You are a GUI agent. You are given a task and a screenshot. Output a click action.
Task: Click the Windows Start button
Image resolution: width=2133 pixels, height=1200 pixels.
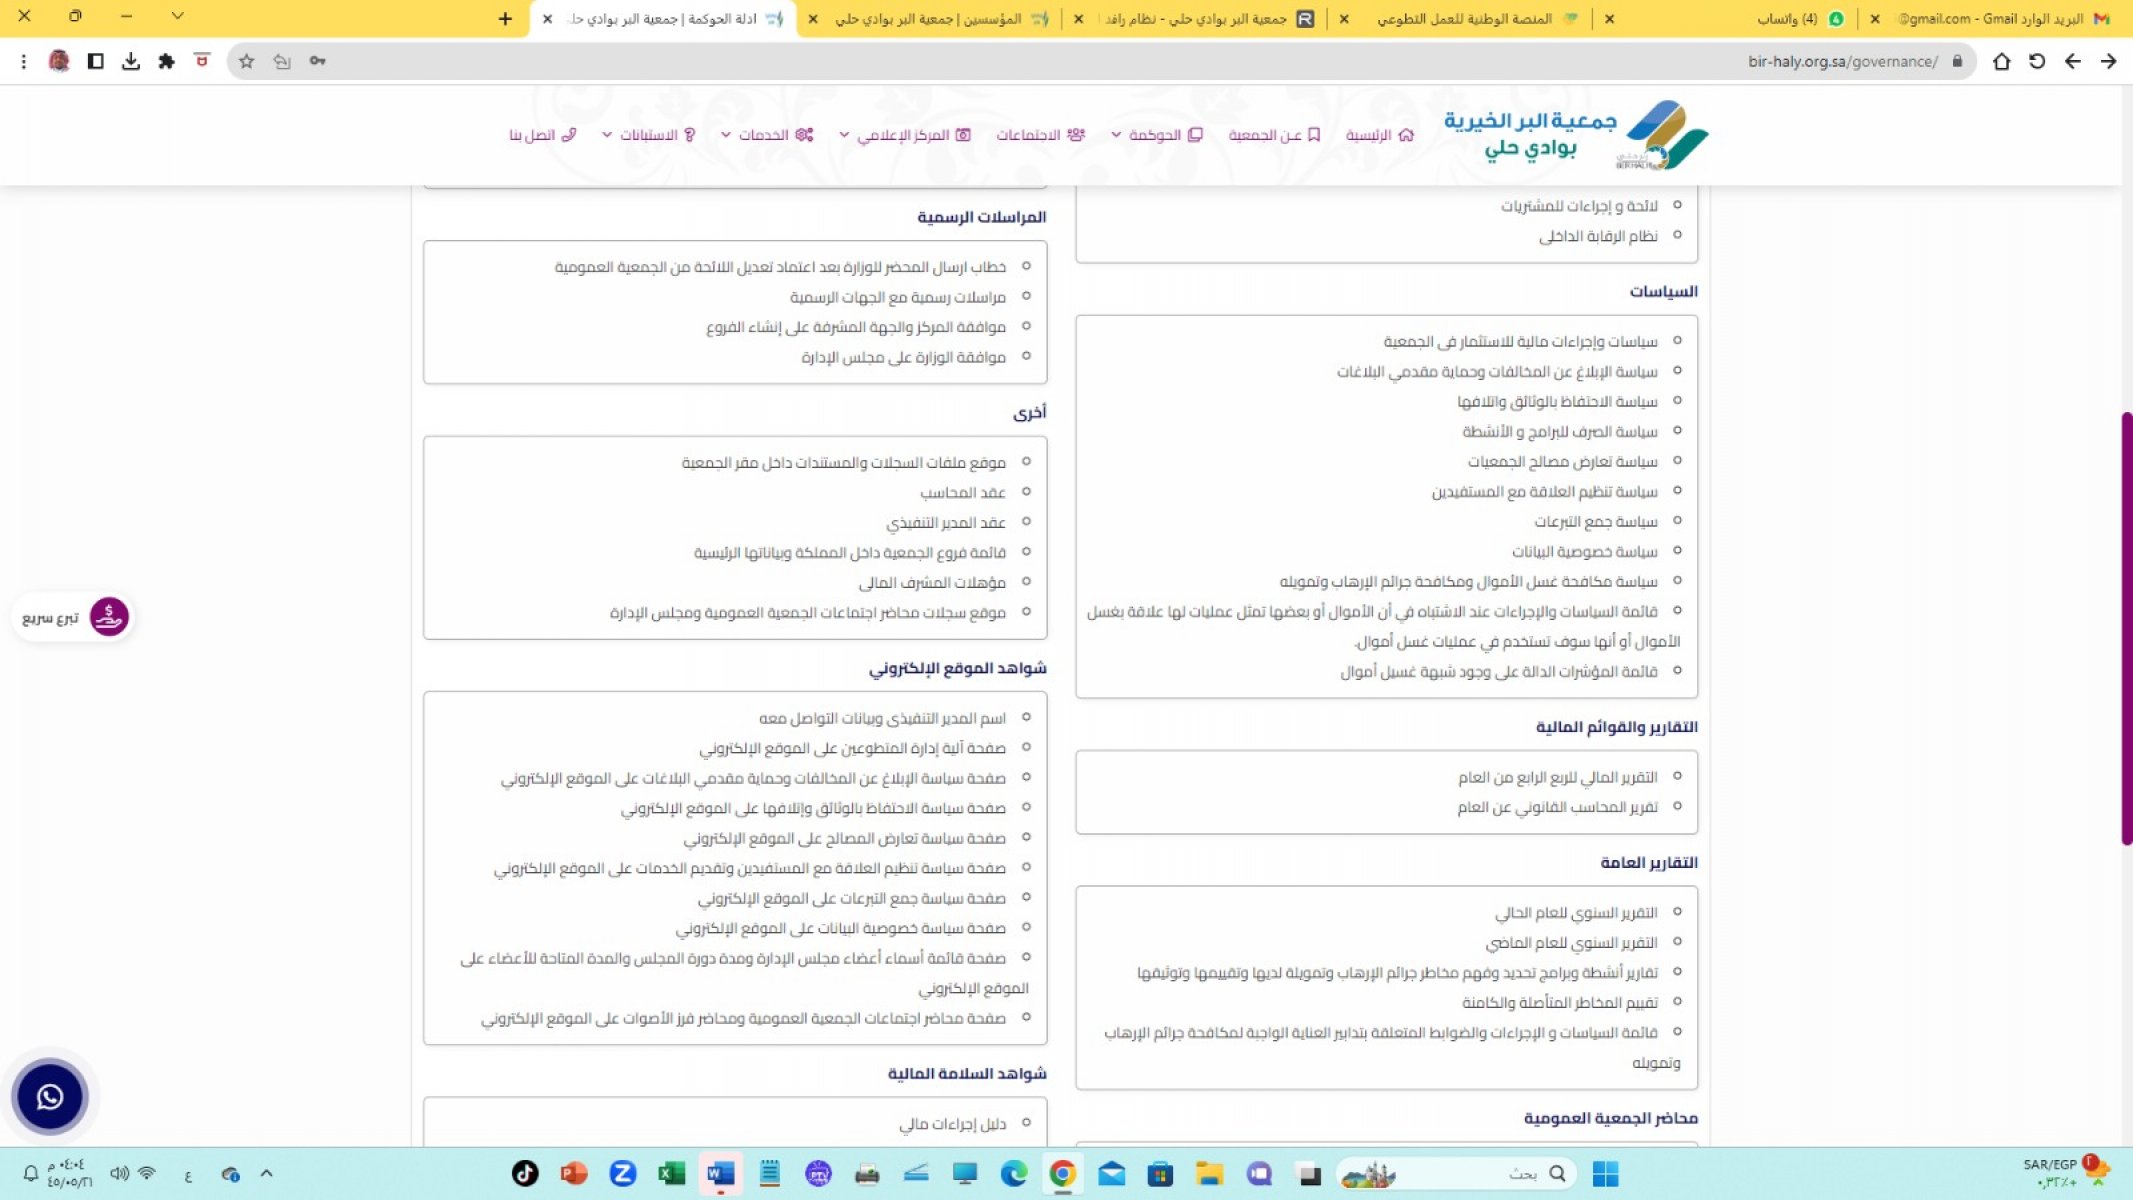click(1605, 1173)
